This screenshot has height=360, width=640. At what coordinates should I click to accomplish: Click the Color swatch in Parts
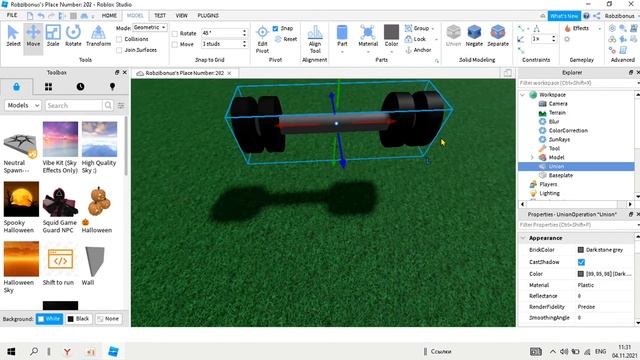point(391,32)
